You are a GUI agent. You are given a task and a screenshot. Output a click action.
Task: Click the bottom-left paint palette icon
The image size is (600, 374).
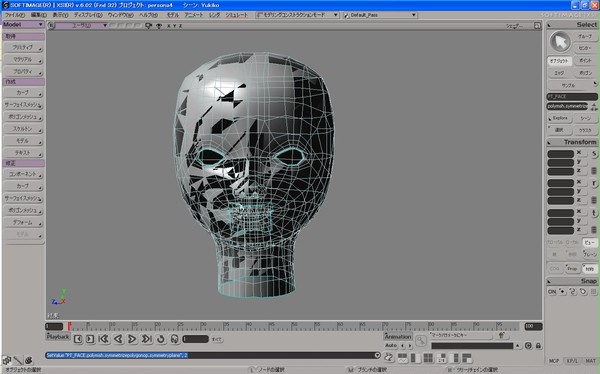[29, 360]
